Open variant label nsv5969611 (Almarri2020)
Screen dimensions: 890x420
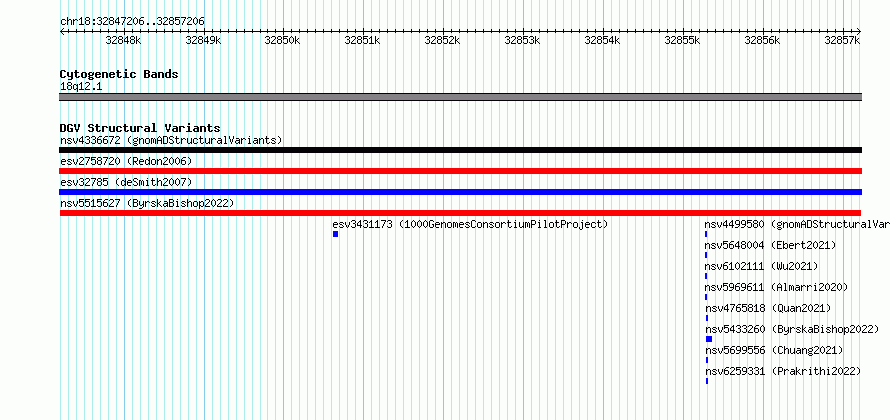[776, 287]
